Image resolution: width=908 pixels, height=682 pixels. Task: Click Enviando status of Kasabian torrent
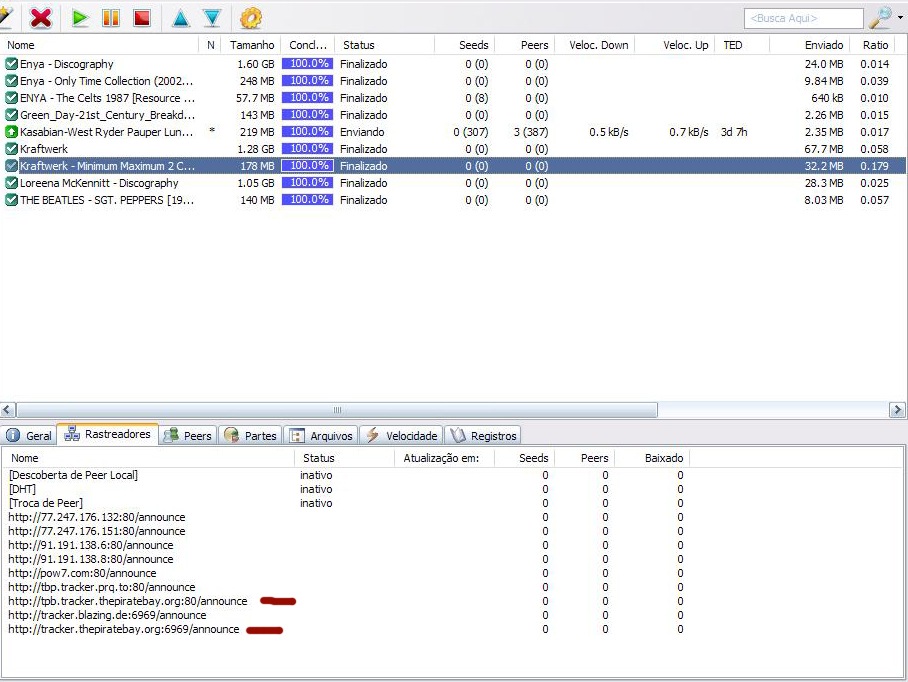pyautogui.click(x=362, y=132)
